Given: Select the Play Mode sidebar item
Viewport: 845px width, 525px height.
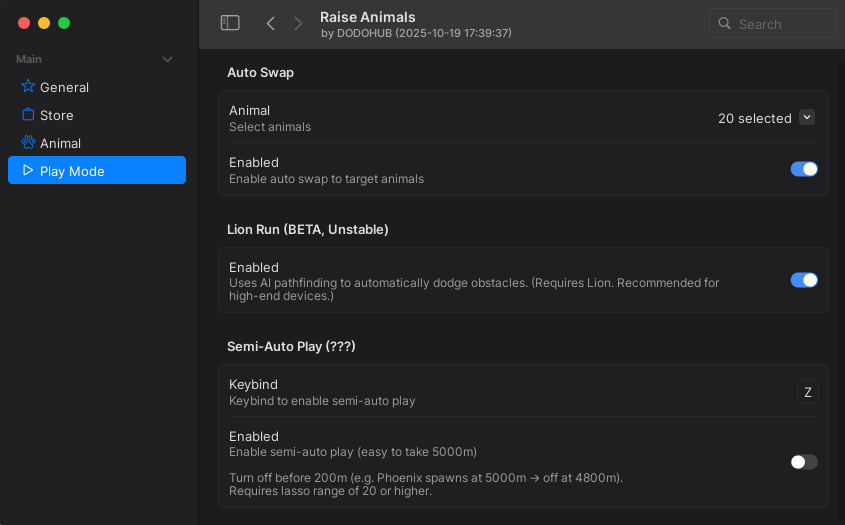Looking at the screenshot, I should tap(97, 170).
